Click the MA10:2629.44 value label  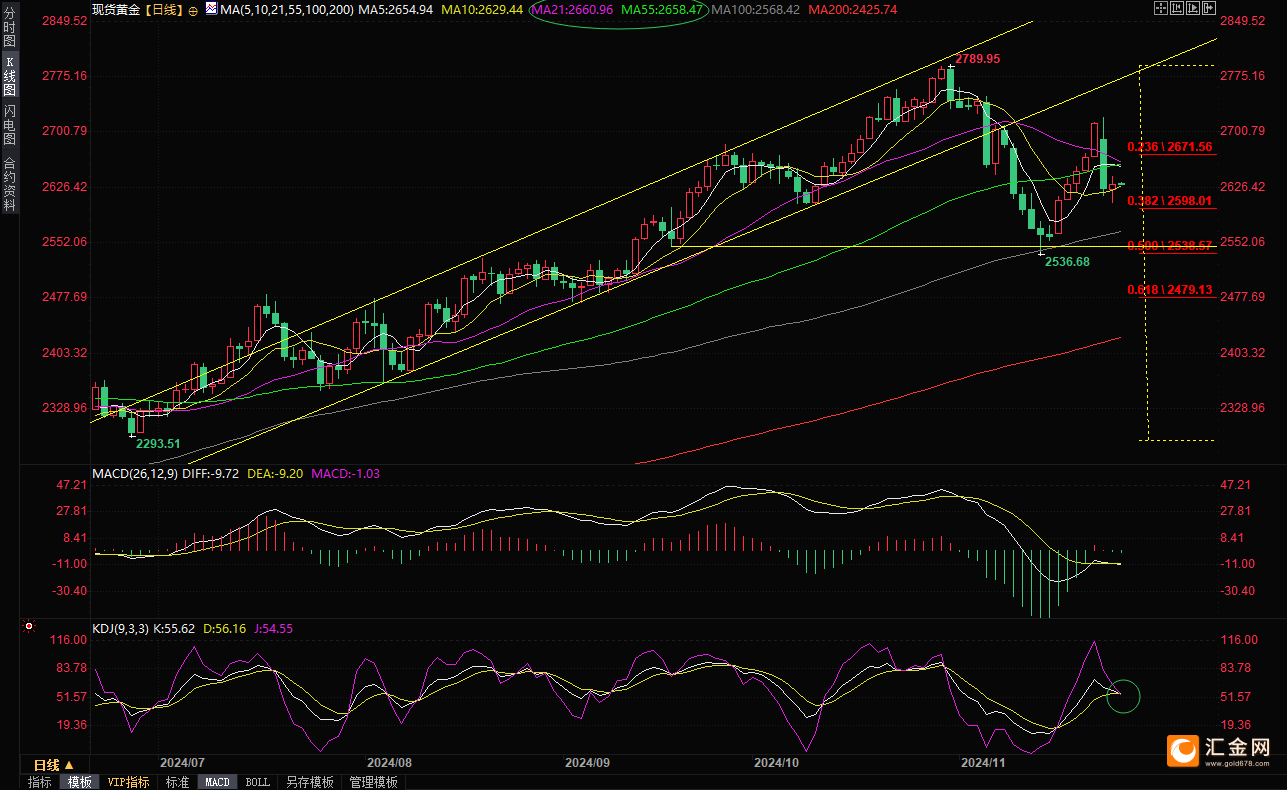483,9
